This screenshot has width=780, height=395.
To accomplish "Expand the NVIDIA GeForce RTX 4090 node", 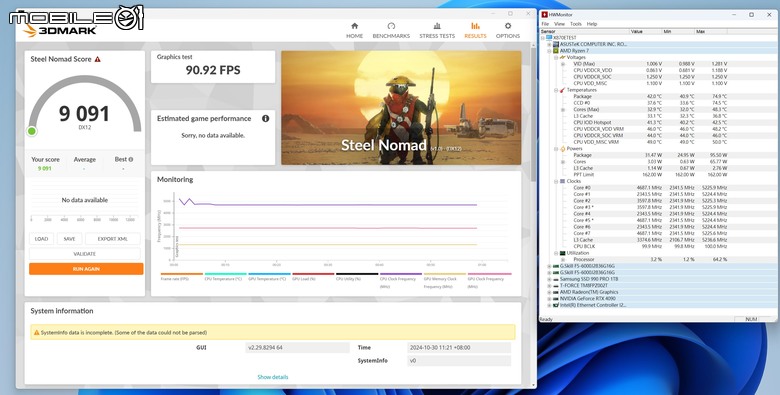I will click(550, 298).
